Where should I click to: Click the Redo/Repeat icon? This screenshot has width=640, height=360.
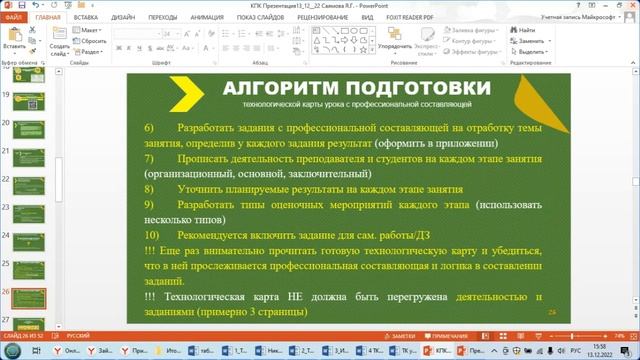click(54, 5)
